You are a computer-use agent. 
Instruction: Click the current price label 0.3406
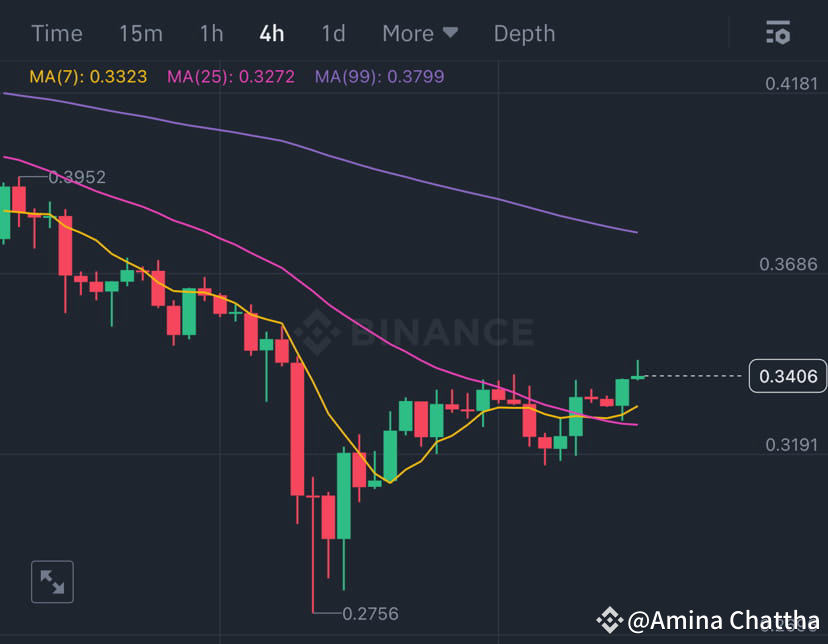pos(787,375)
